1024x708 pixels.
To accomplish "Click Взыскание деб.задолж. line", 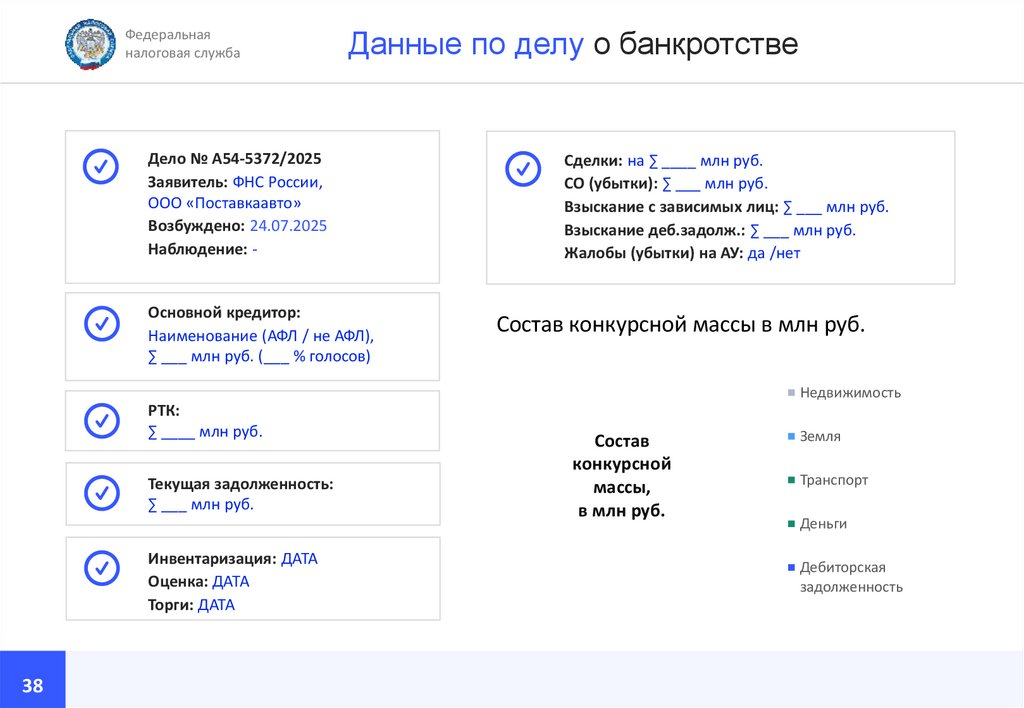I will [710, 231].
